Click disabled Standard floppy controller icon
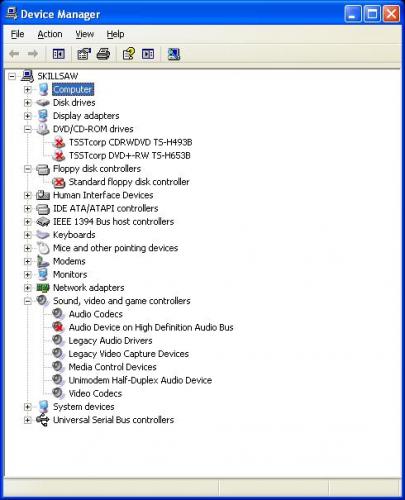 pos(59,182)
